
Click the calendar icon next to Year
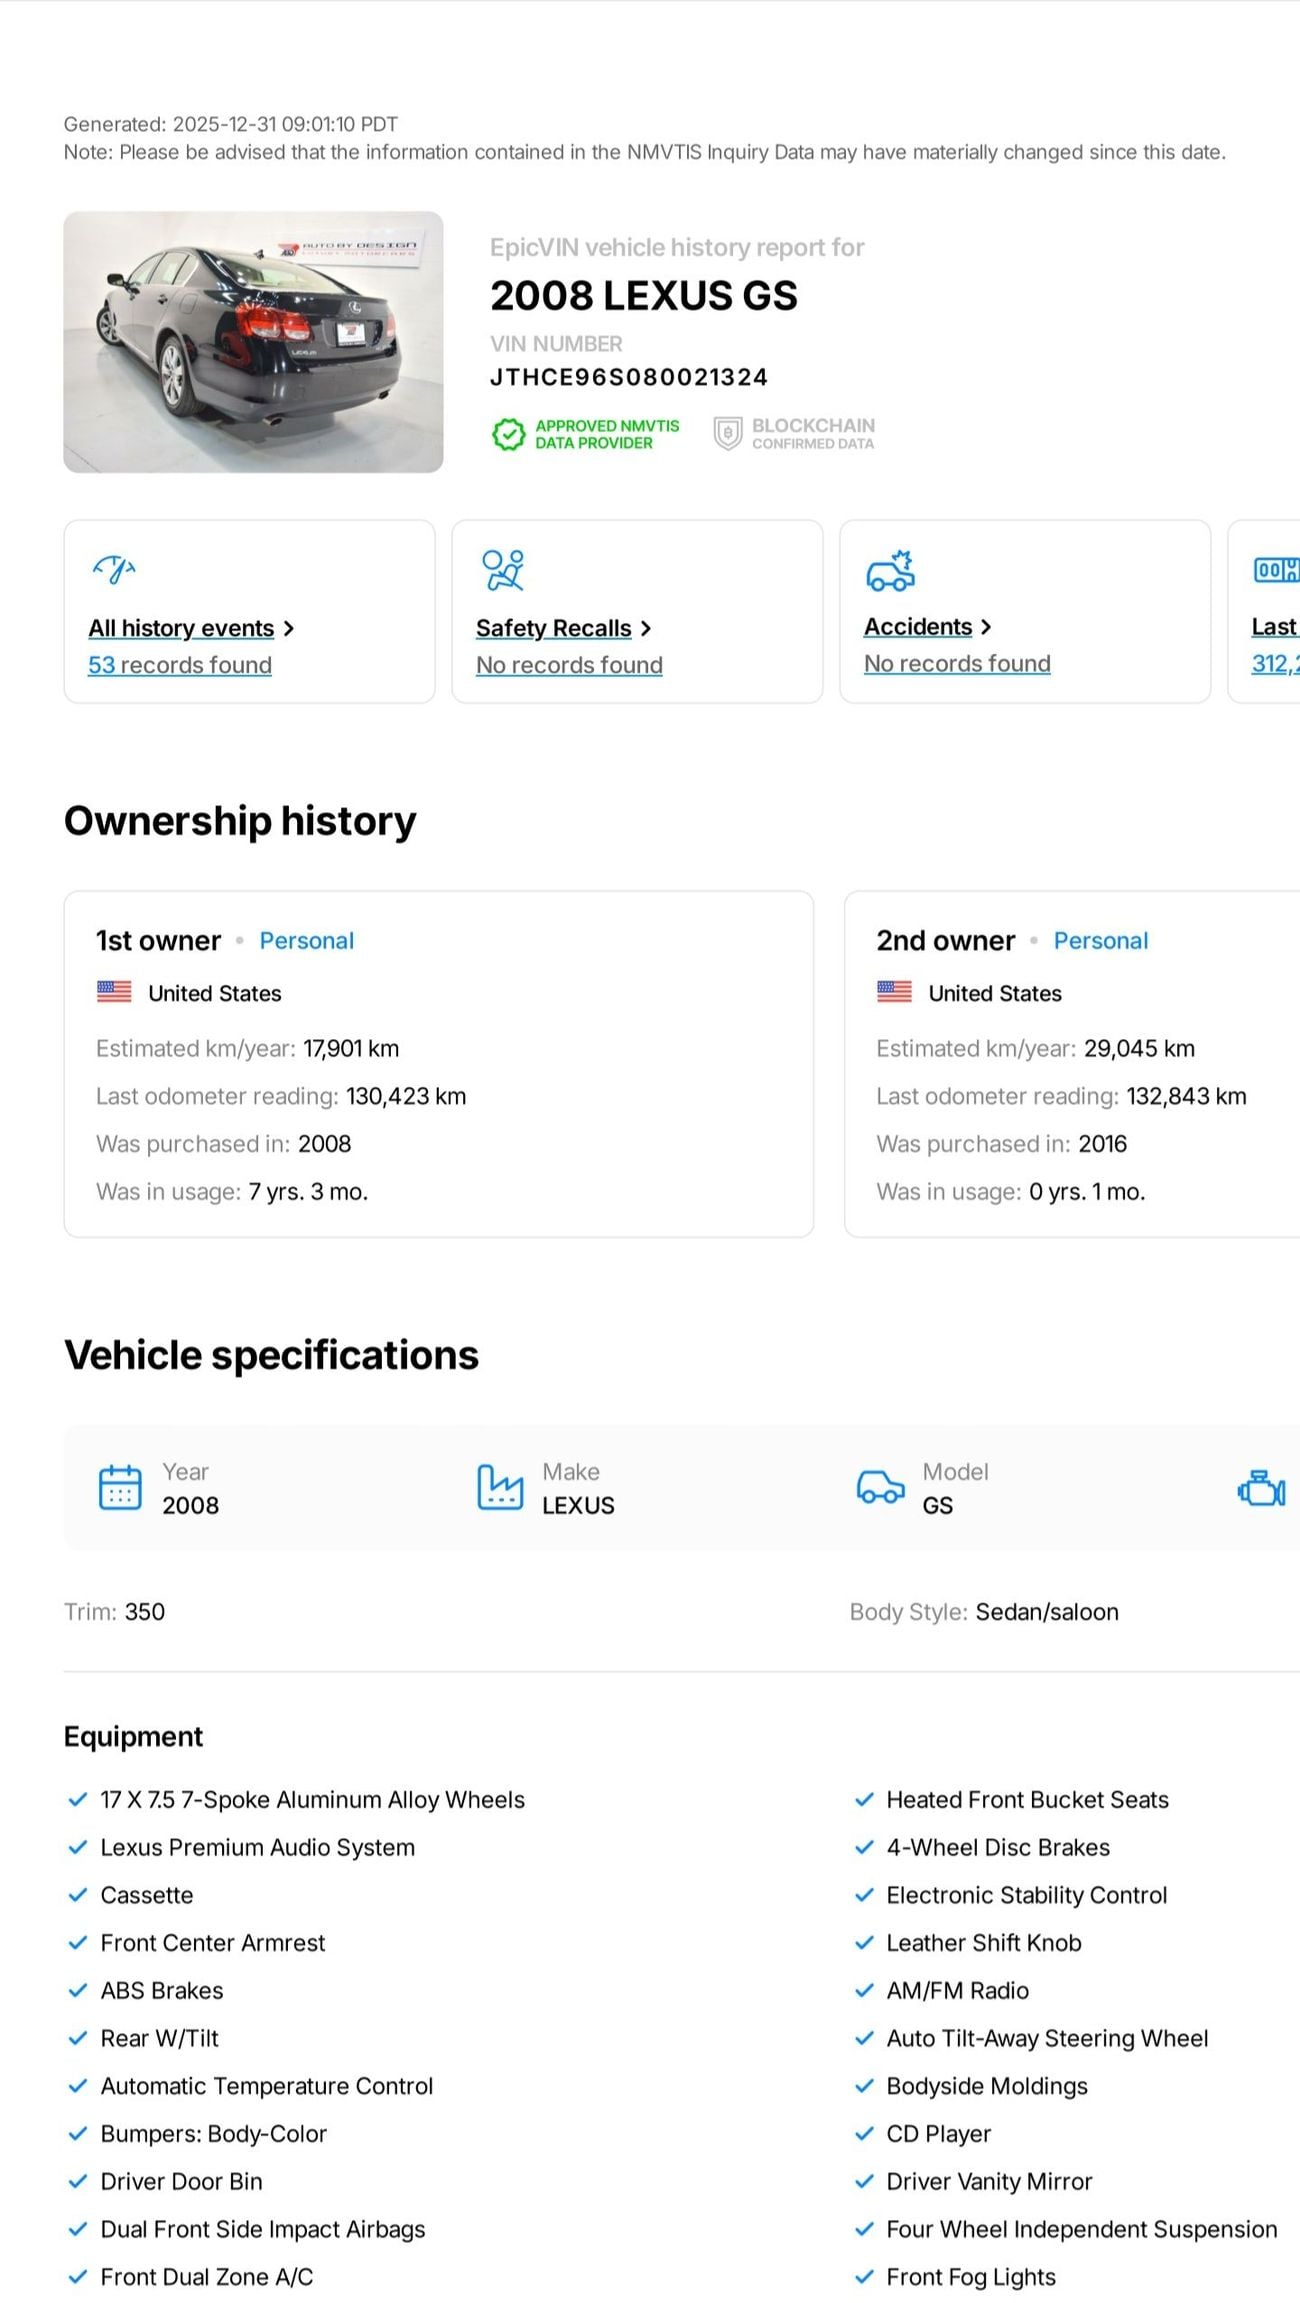pos(120,1487)
